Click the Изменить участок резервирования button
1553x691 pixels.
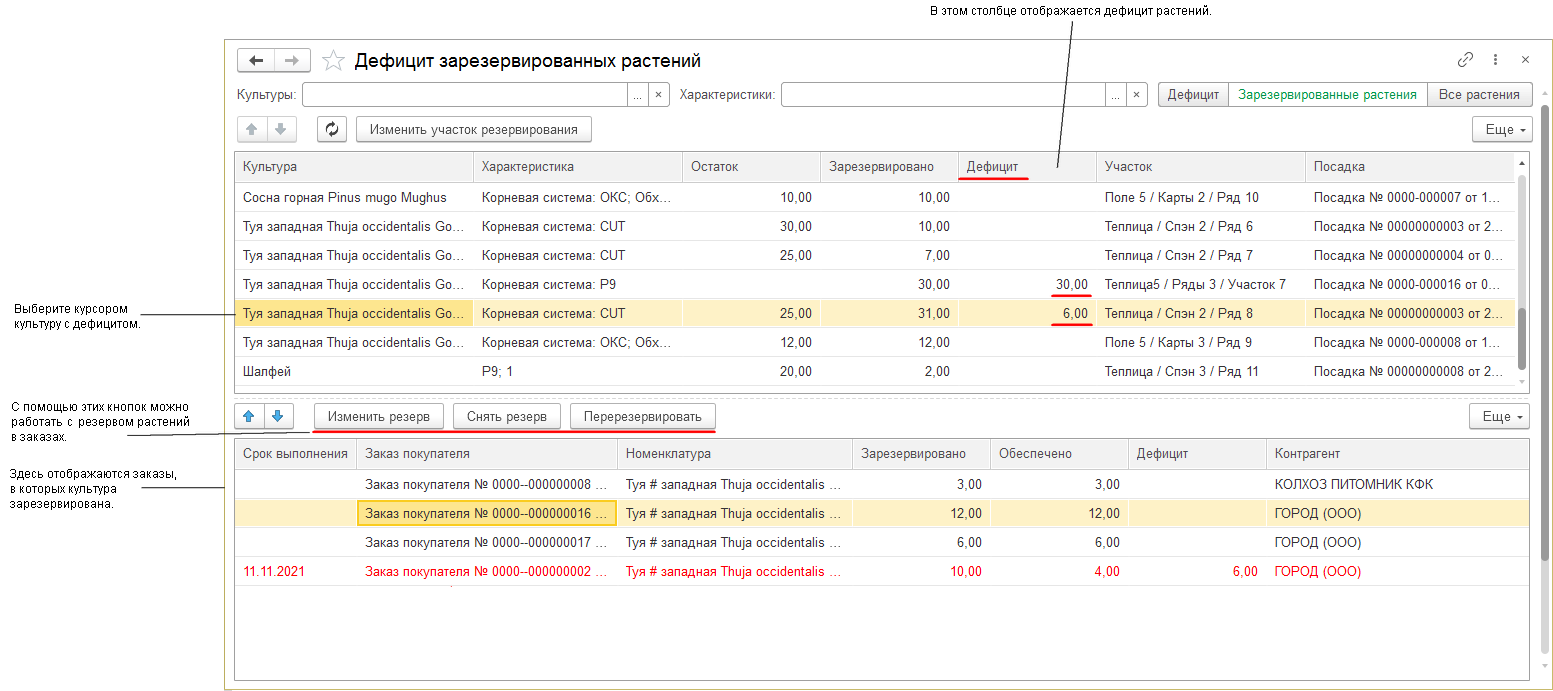[473, 129]
